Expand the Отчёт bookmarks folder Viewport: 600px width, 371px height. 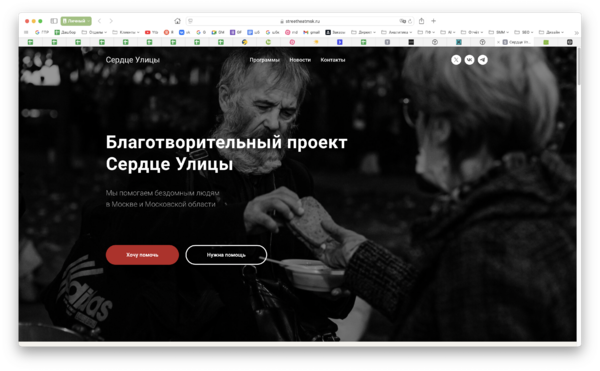pos(472,33)
